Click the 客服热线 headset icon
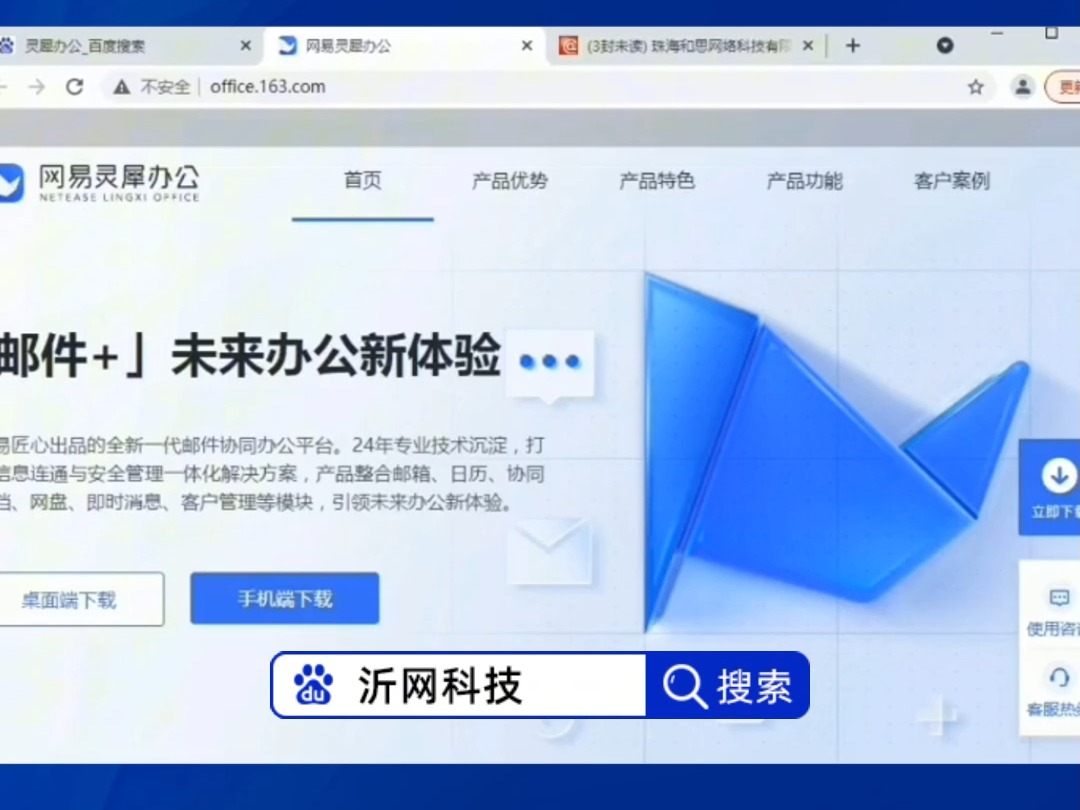The image size is (1080, 810). pyautogui.click(x=1059, y=678)
